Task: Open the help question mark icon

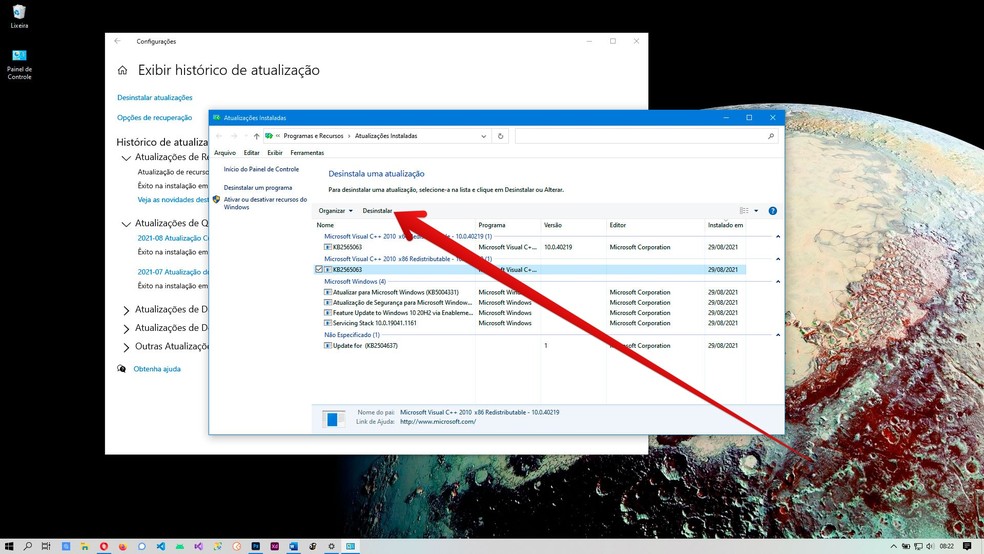Action: (x=773, y=211)
